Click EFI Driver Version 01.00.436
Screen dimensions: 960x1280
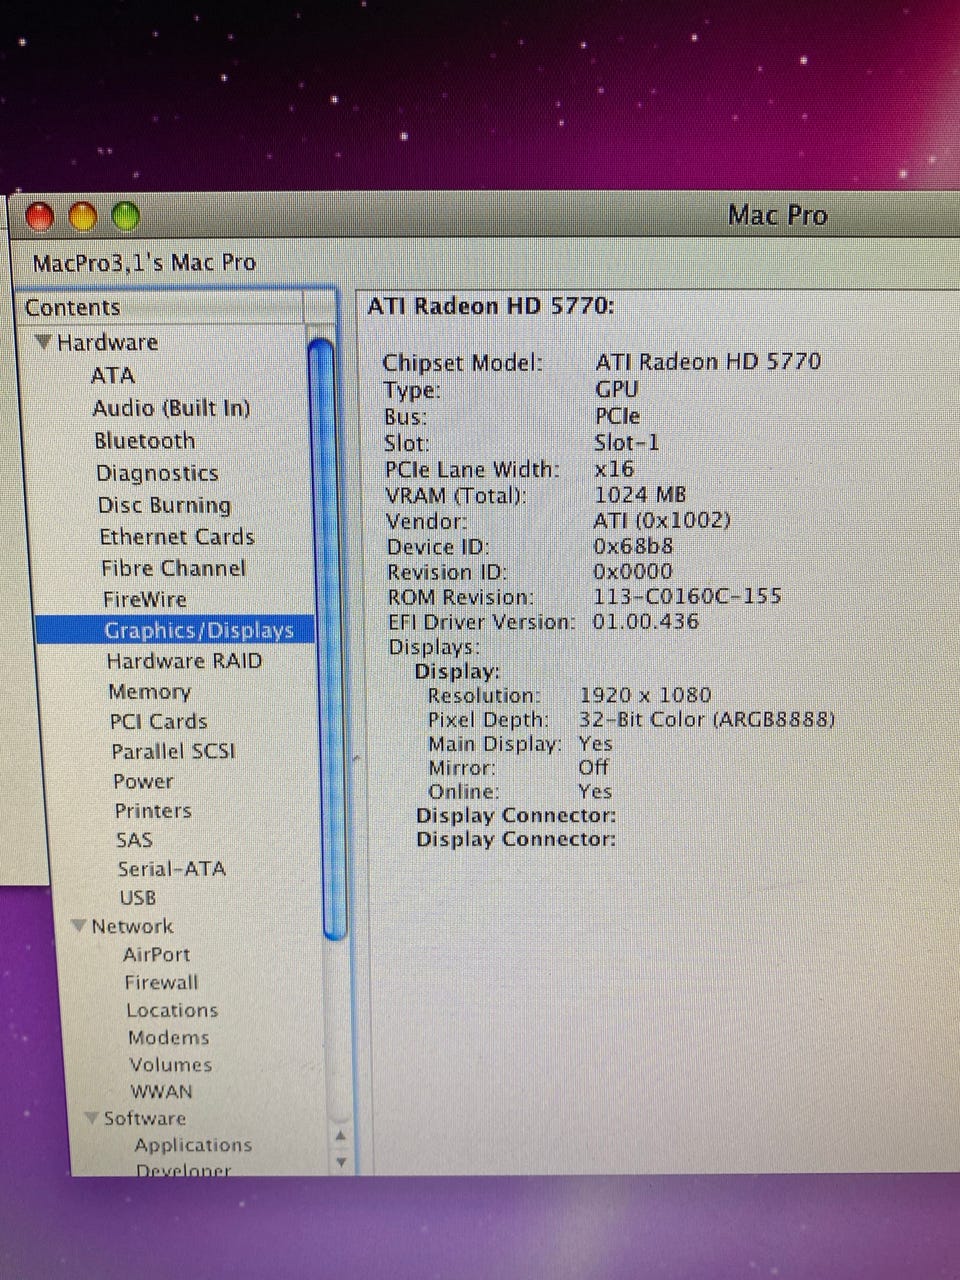pos(645,621)
